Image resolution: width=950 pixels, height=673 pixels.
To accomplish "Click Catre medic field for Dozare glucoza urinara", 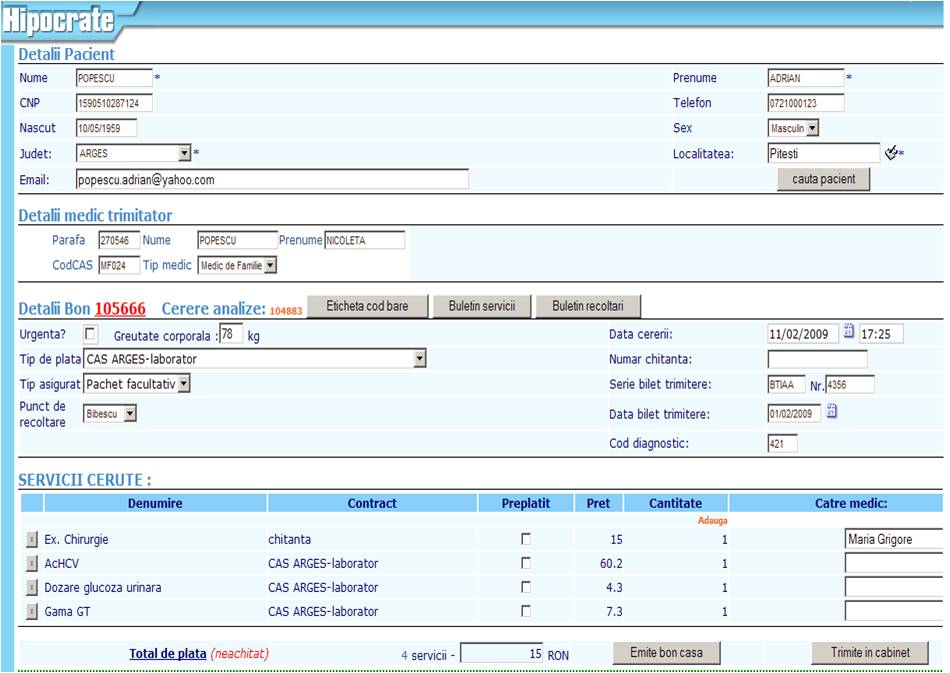I will (894, 587).
